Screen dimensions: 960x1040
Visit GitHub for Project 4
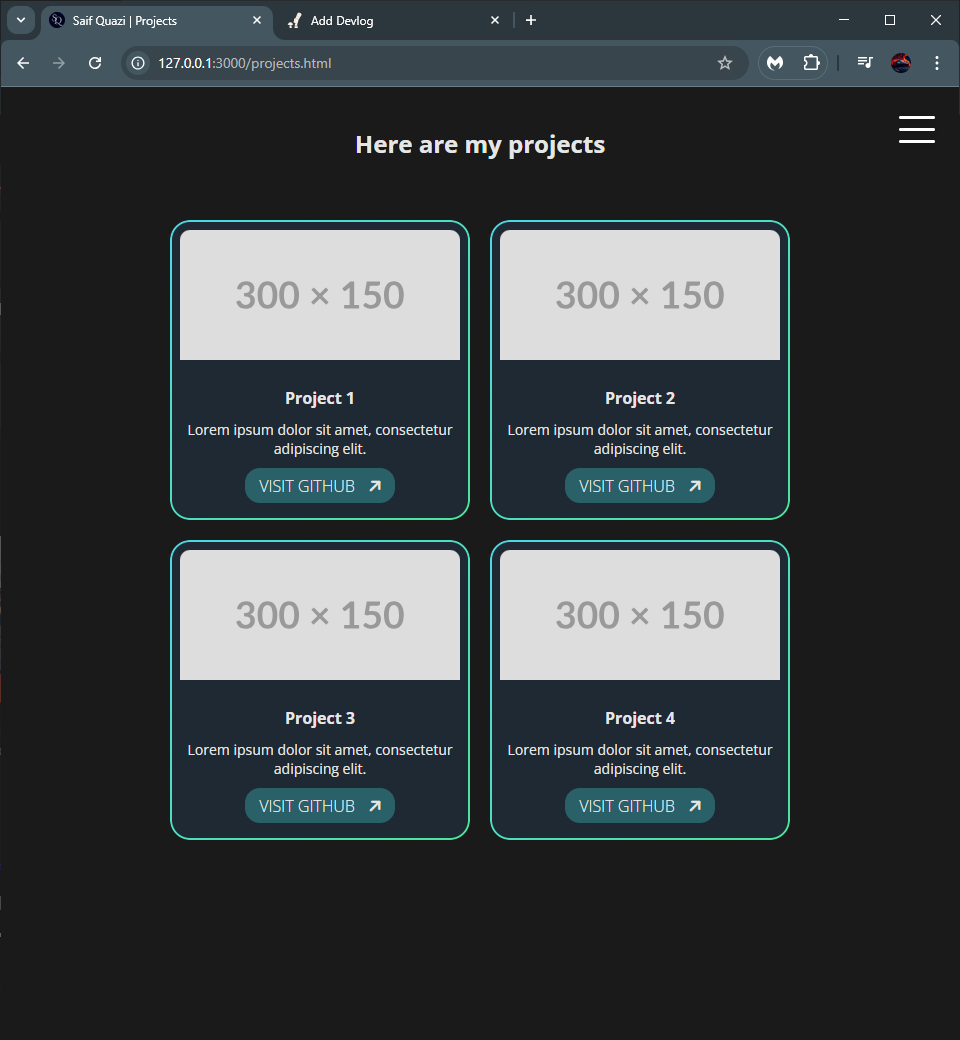(640, 806)
